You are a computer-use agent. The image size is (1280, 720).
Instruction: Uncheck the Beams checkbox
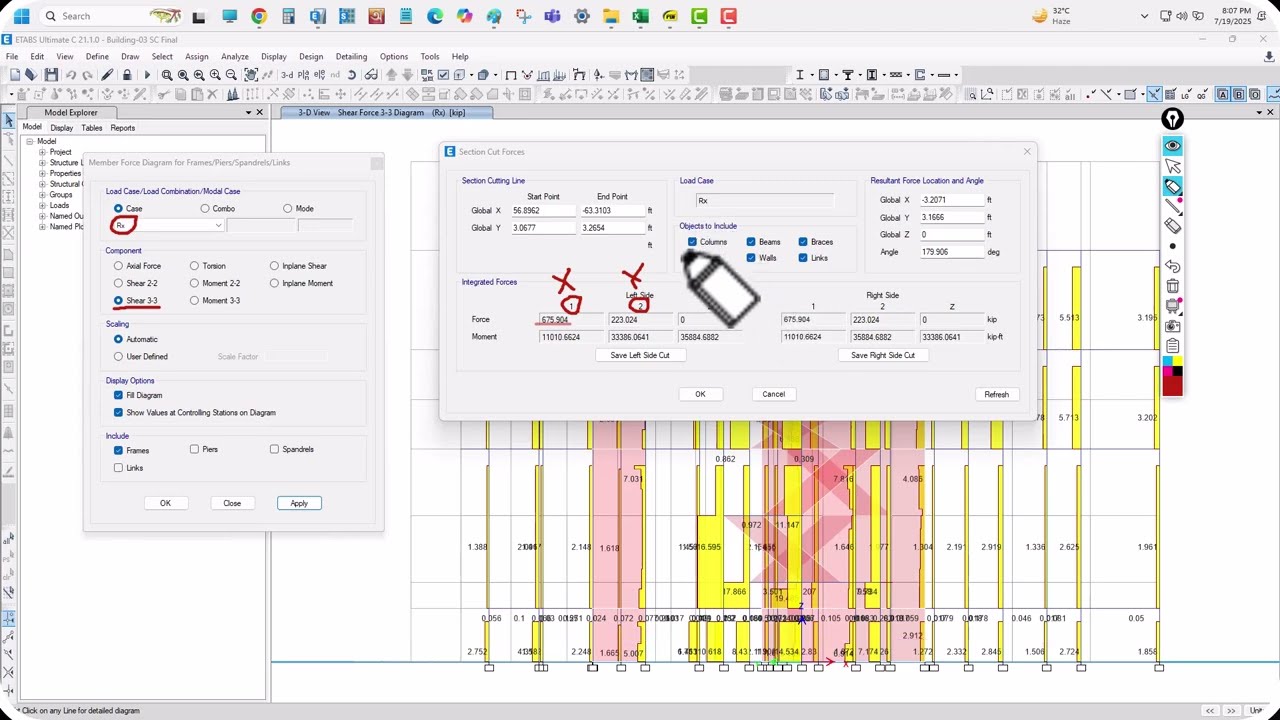(750, 242)
